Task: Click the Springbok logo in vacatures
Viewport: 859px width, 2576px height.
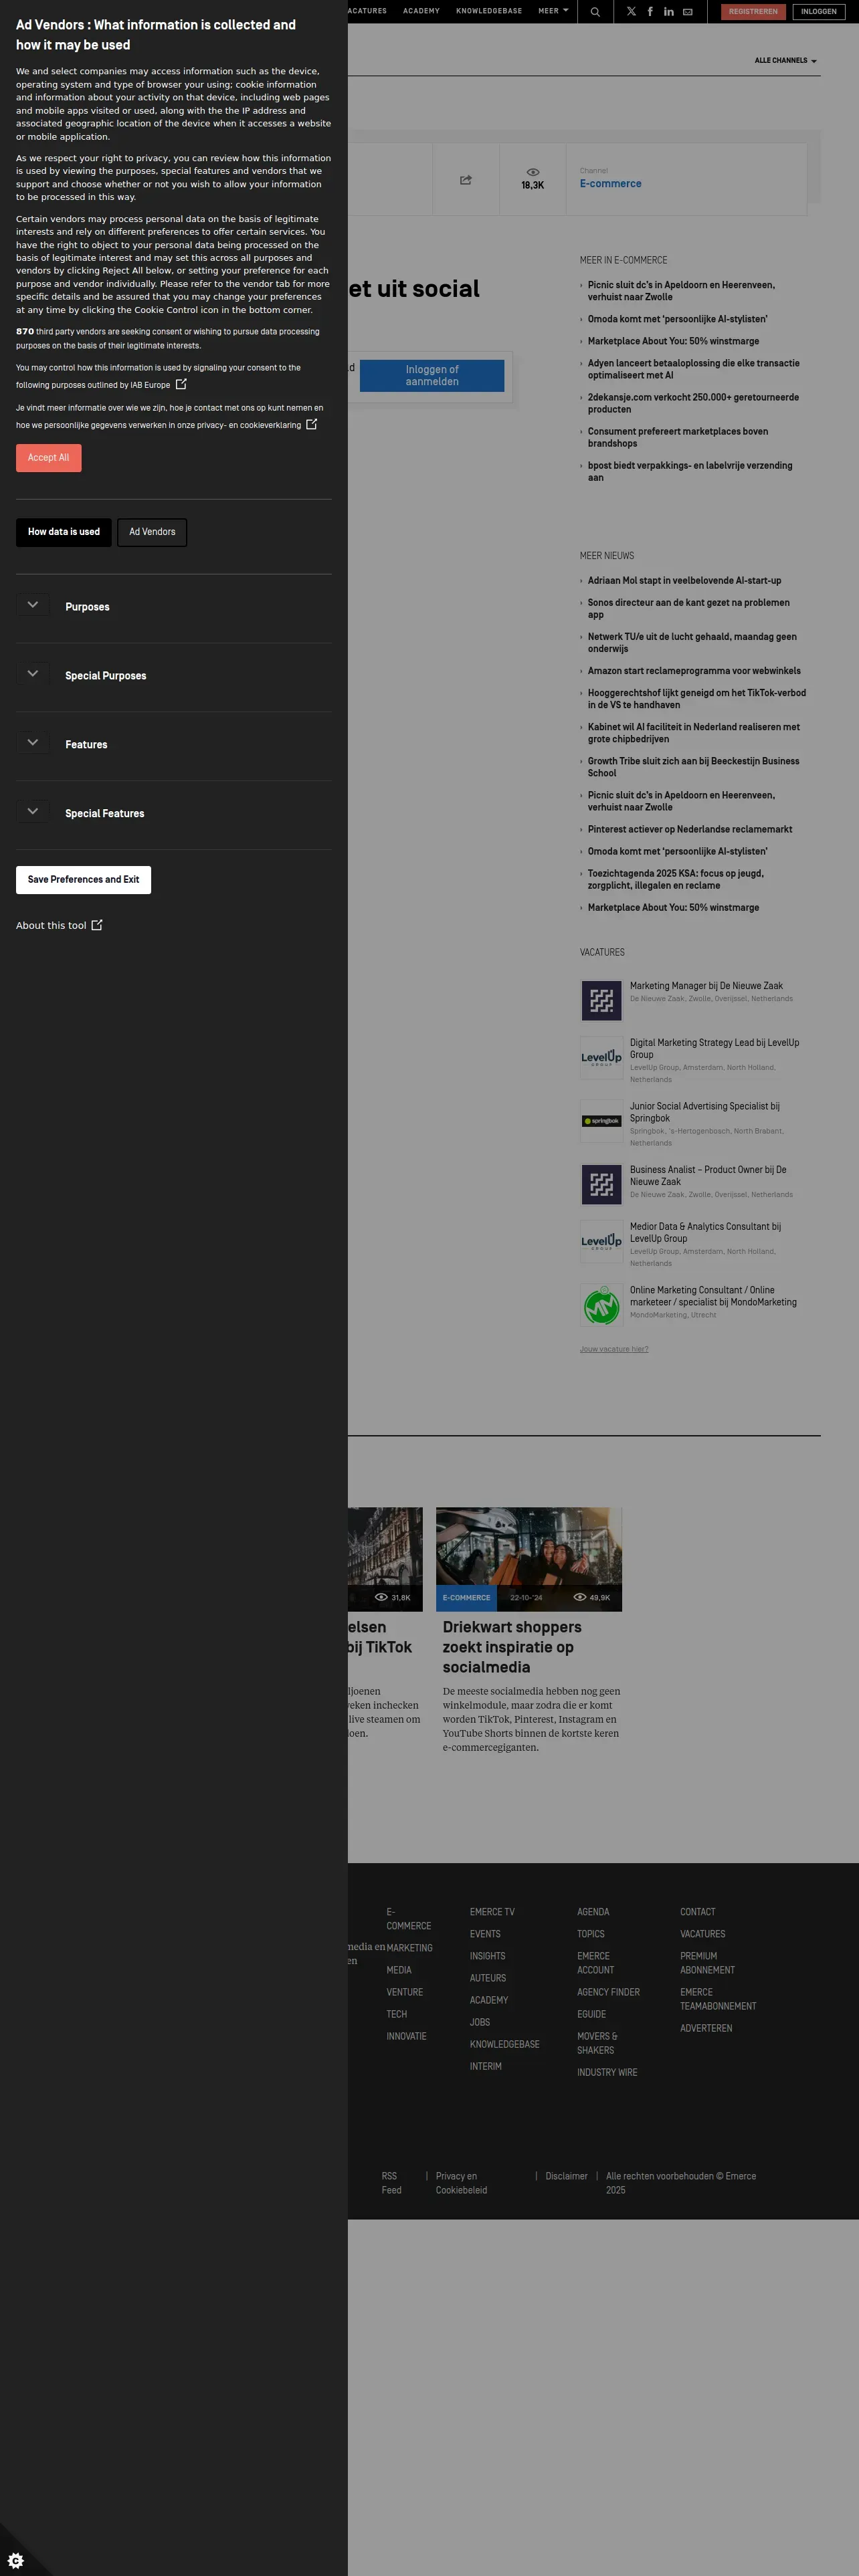Action: tap(601, 1121)
